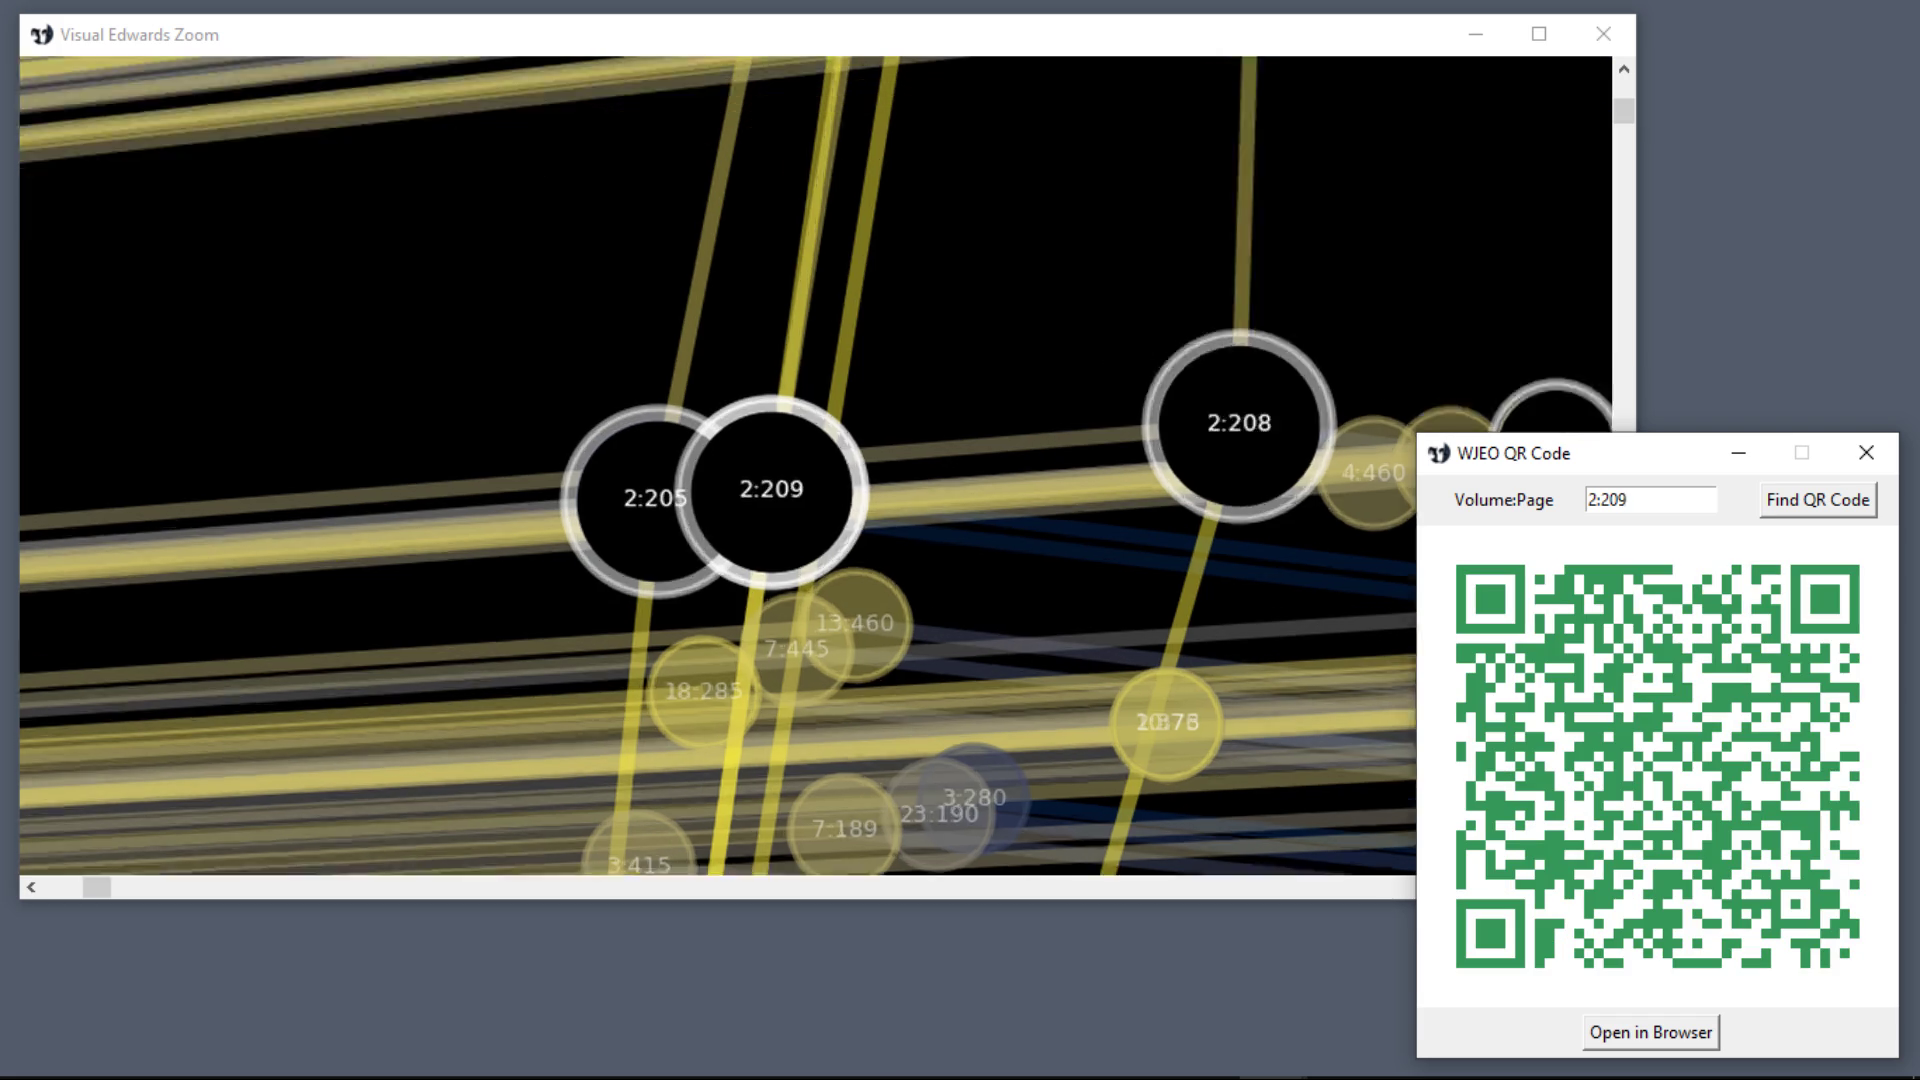Click the Find QR Code button
1920x1080 pixels.
coord(1817,500)
